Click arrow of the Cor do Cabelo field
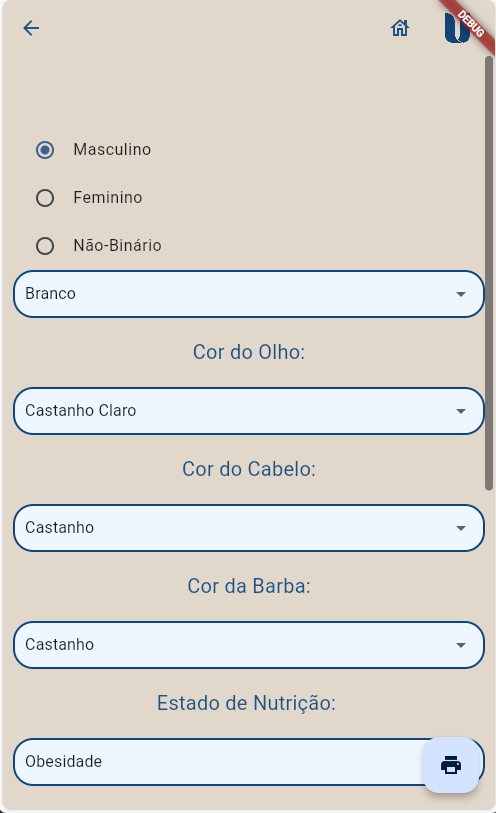The height and width of the screenshot is (813, 496). tap(461, 528)
